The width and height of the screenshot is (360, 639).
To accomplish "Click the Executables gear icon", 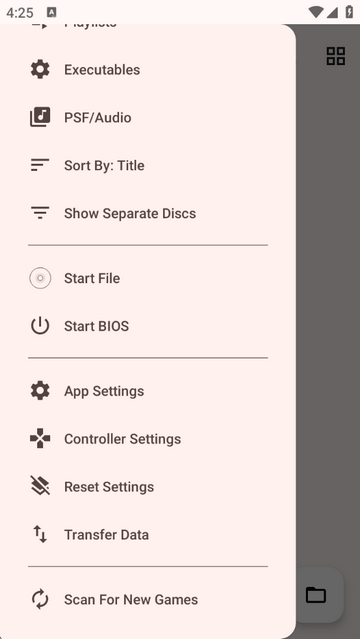I will click(40, 70).
